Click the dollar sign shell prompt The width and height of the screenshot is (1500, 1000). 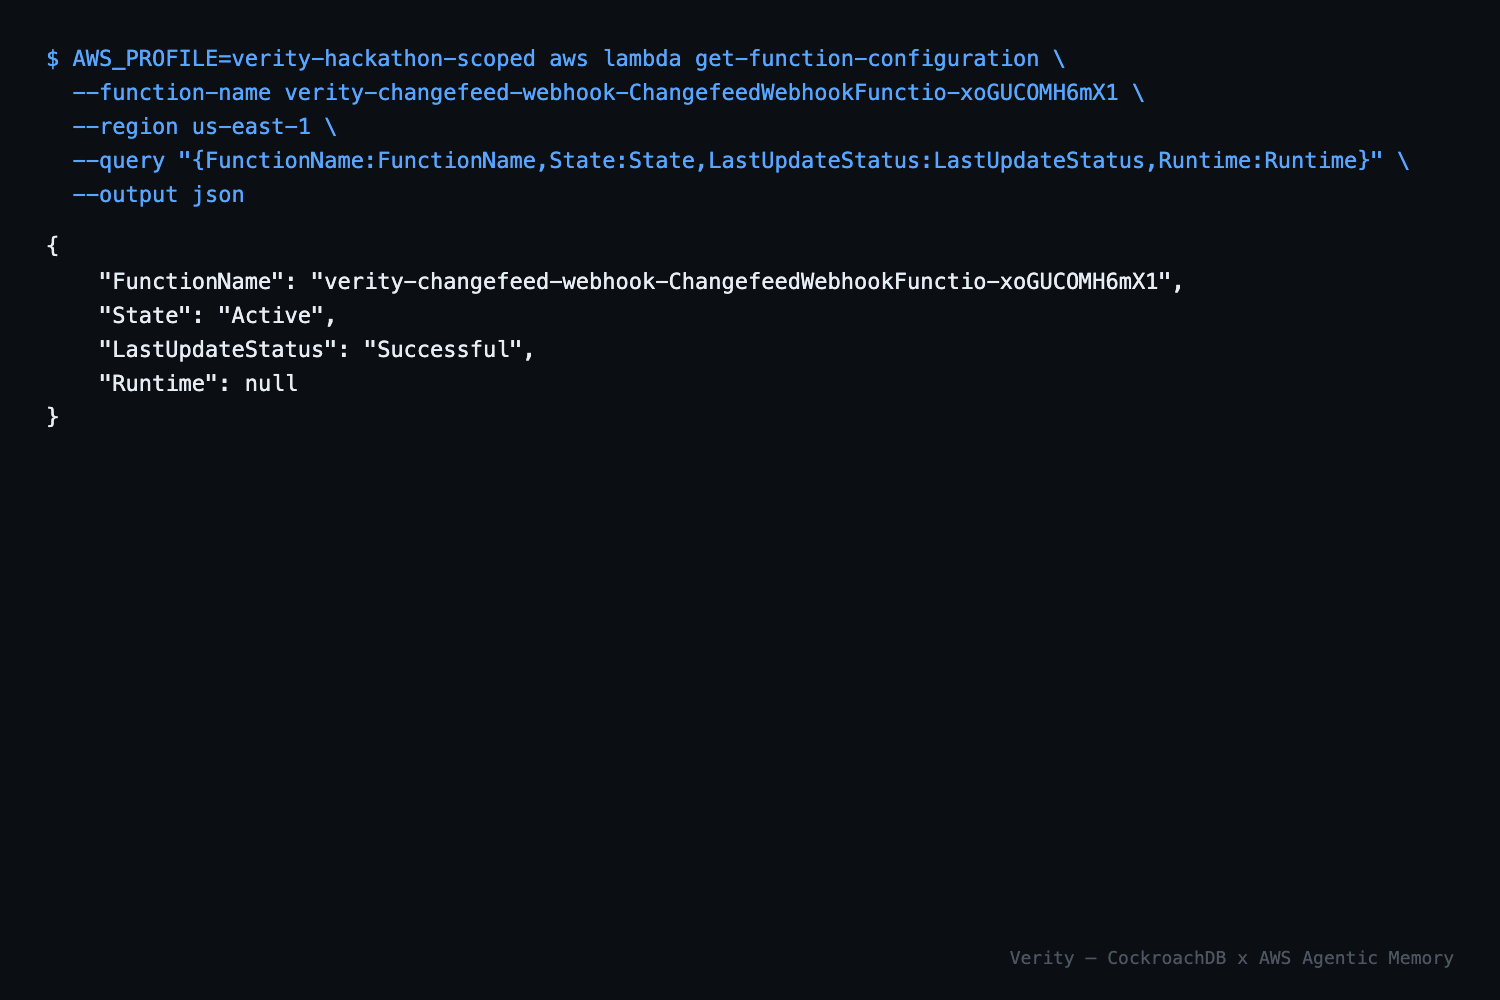52,59
